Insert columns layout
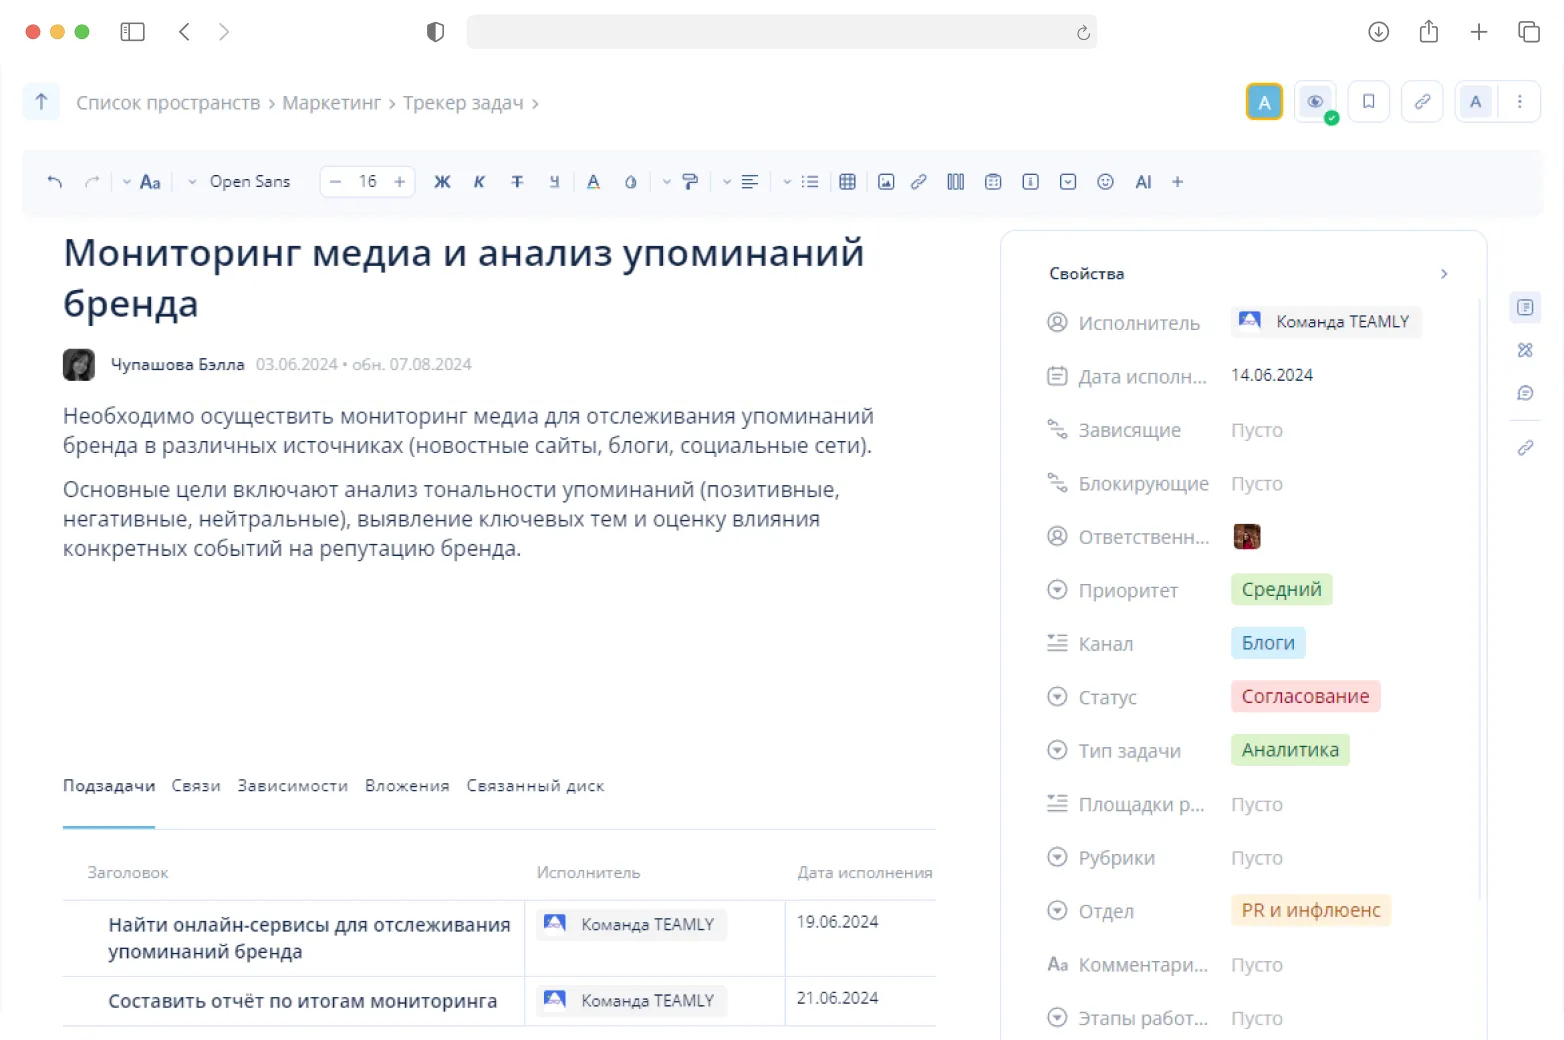The image size is (1564, 1040). [x=956, y=182]
